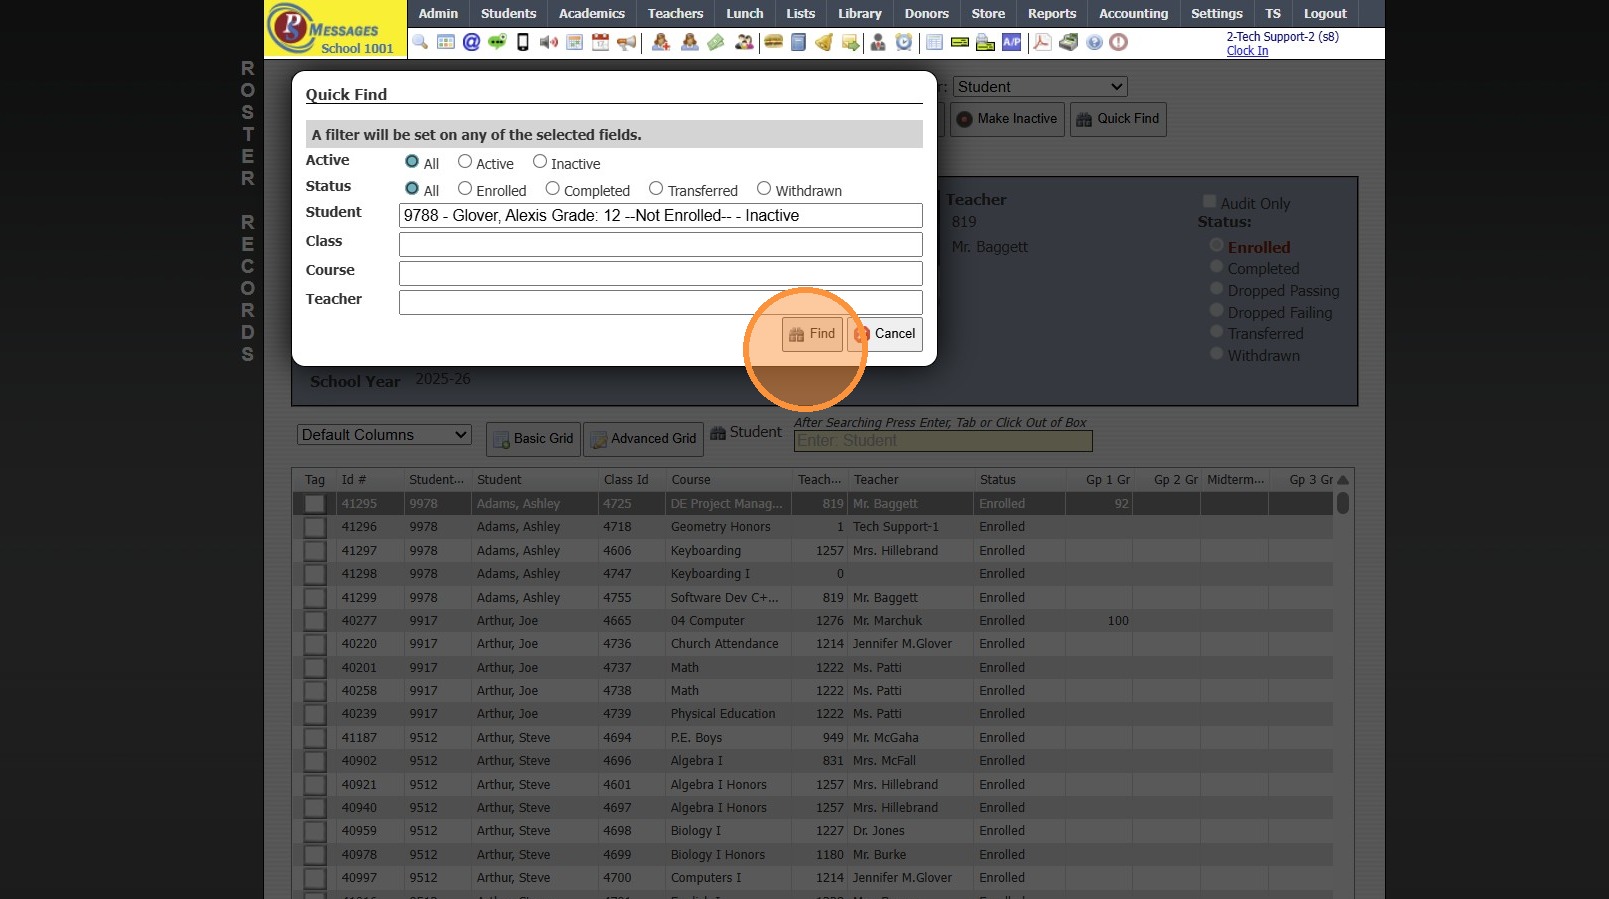Open the Academics menu
The width and height of the screenshot is (1609, 899).
click(x=591, y=14)
